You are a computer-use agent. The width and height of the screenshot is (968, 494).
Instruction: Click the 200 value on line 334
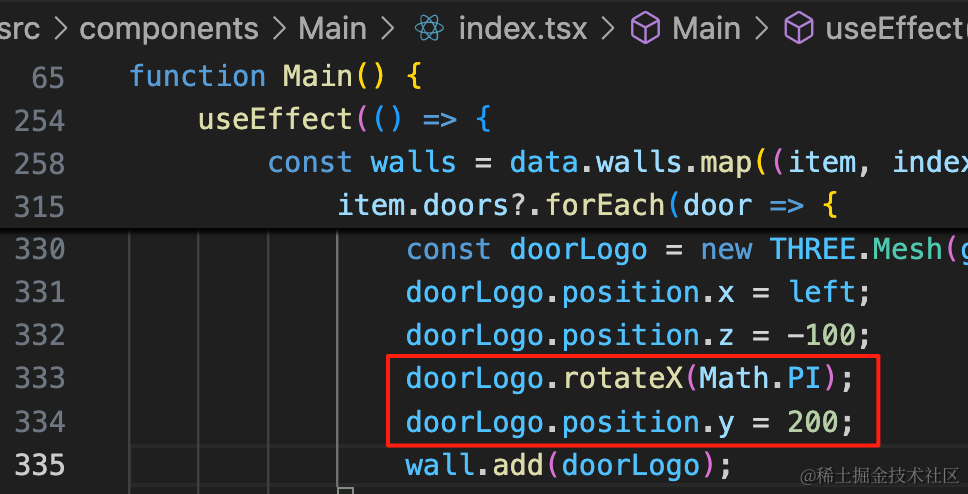point(812,421)
